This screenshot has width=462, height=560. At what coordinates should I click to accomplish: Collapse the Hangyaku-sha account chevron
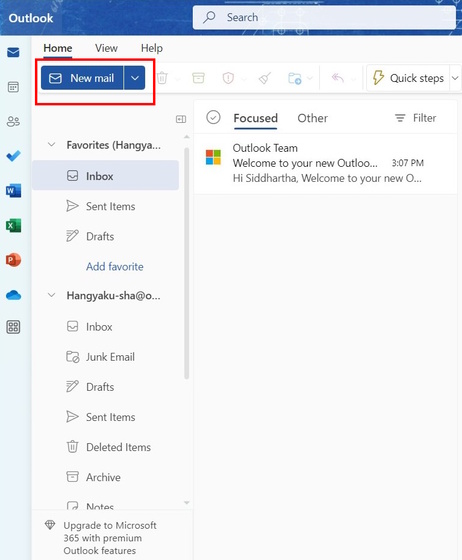52,295
